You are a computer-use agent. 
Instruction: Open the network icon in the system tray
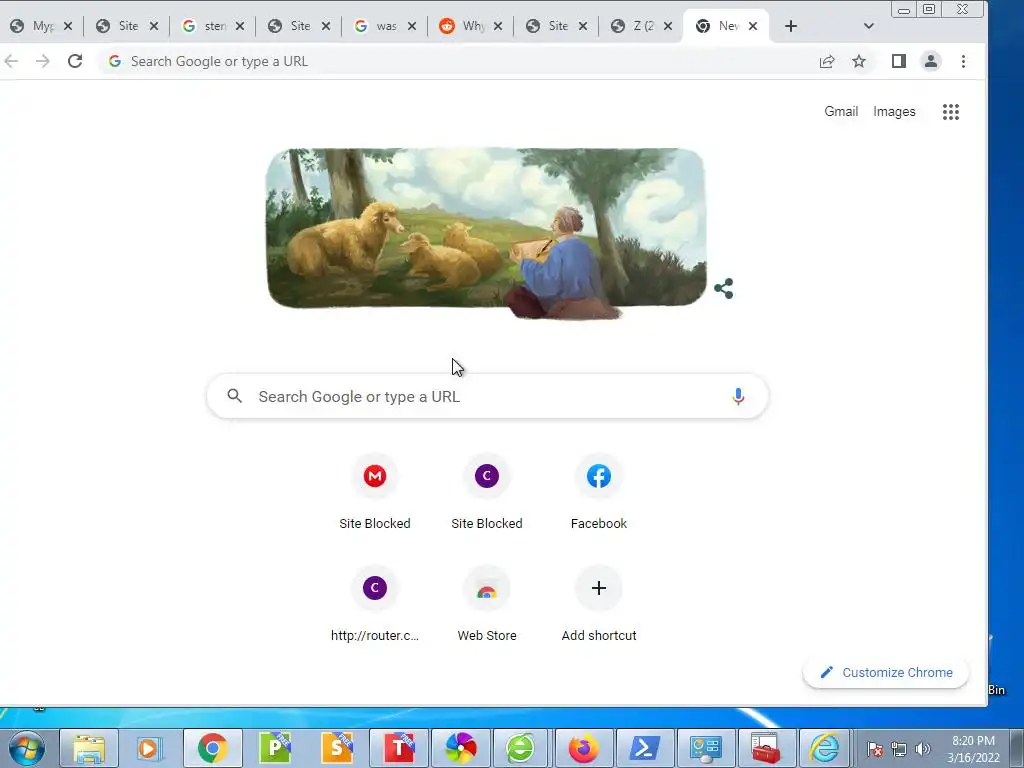coord(899,749)
